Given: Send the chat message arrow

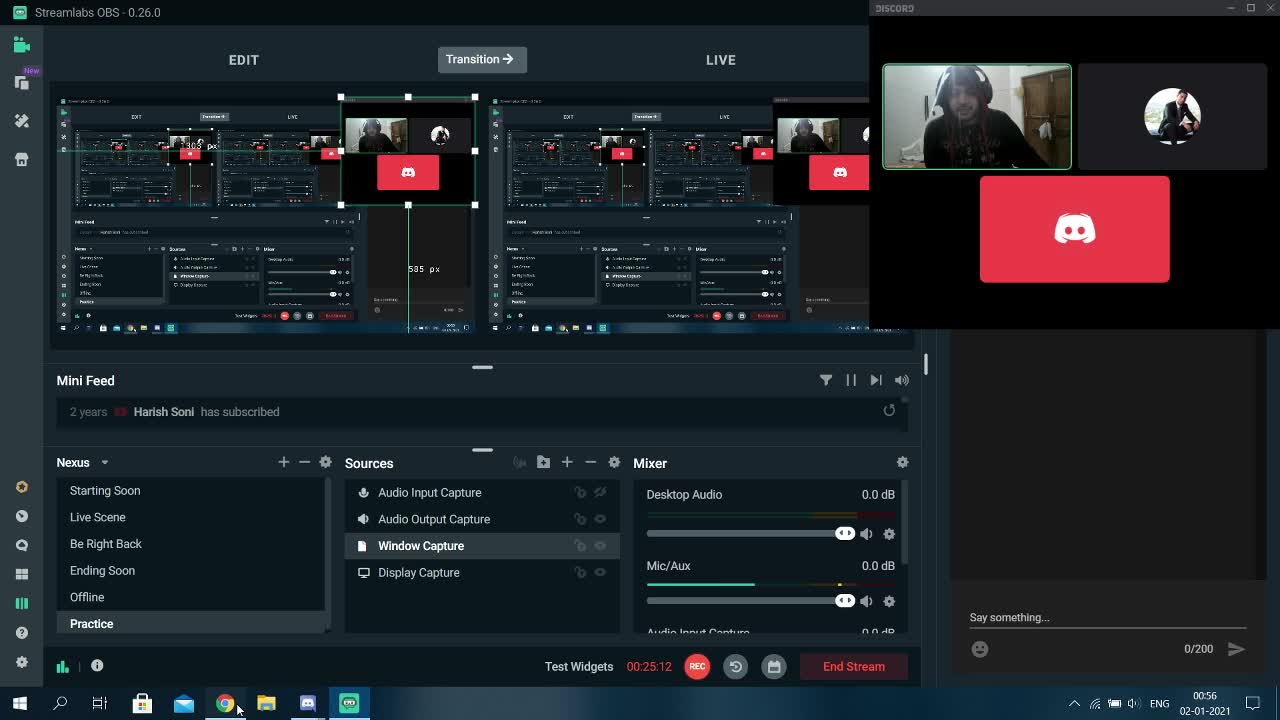Looking at the screenshot, I should coord(1236,649).
